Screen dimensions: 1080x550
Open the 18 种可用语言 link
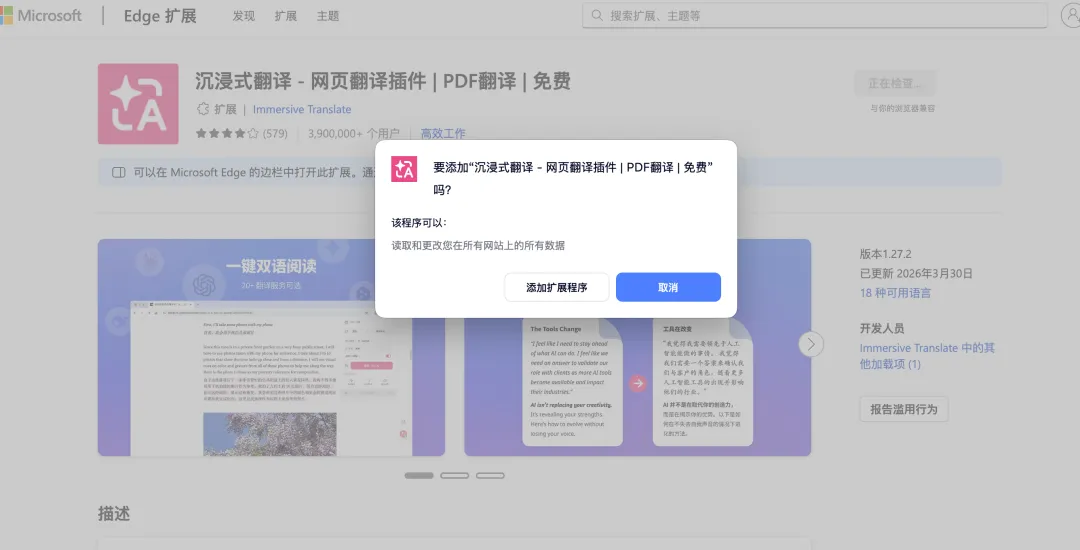coord(895,293)
